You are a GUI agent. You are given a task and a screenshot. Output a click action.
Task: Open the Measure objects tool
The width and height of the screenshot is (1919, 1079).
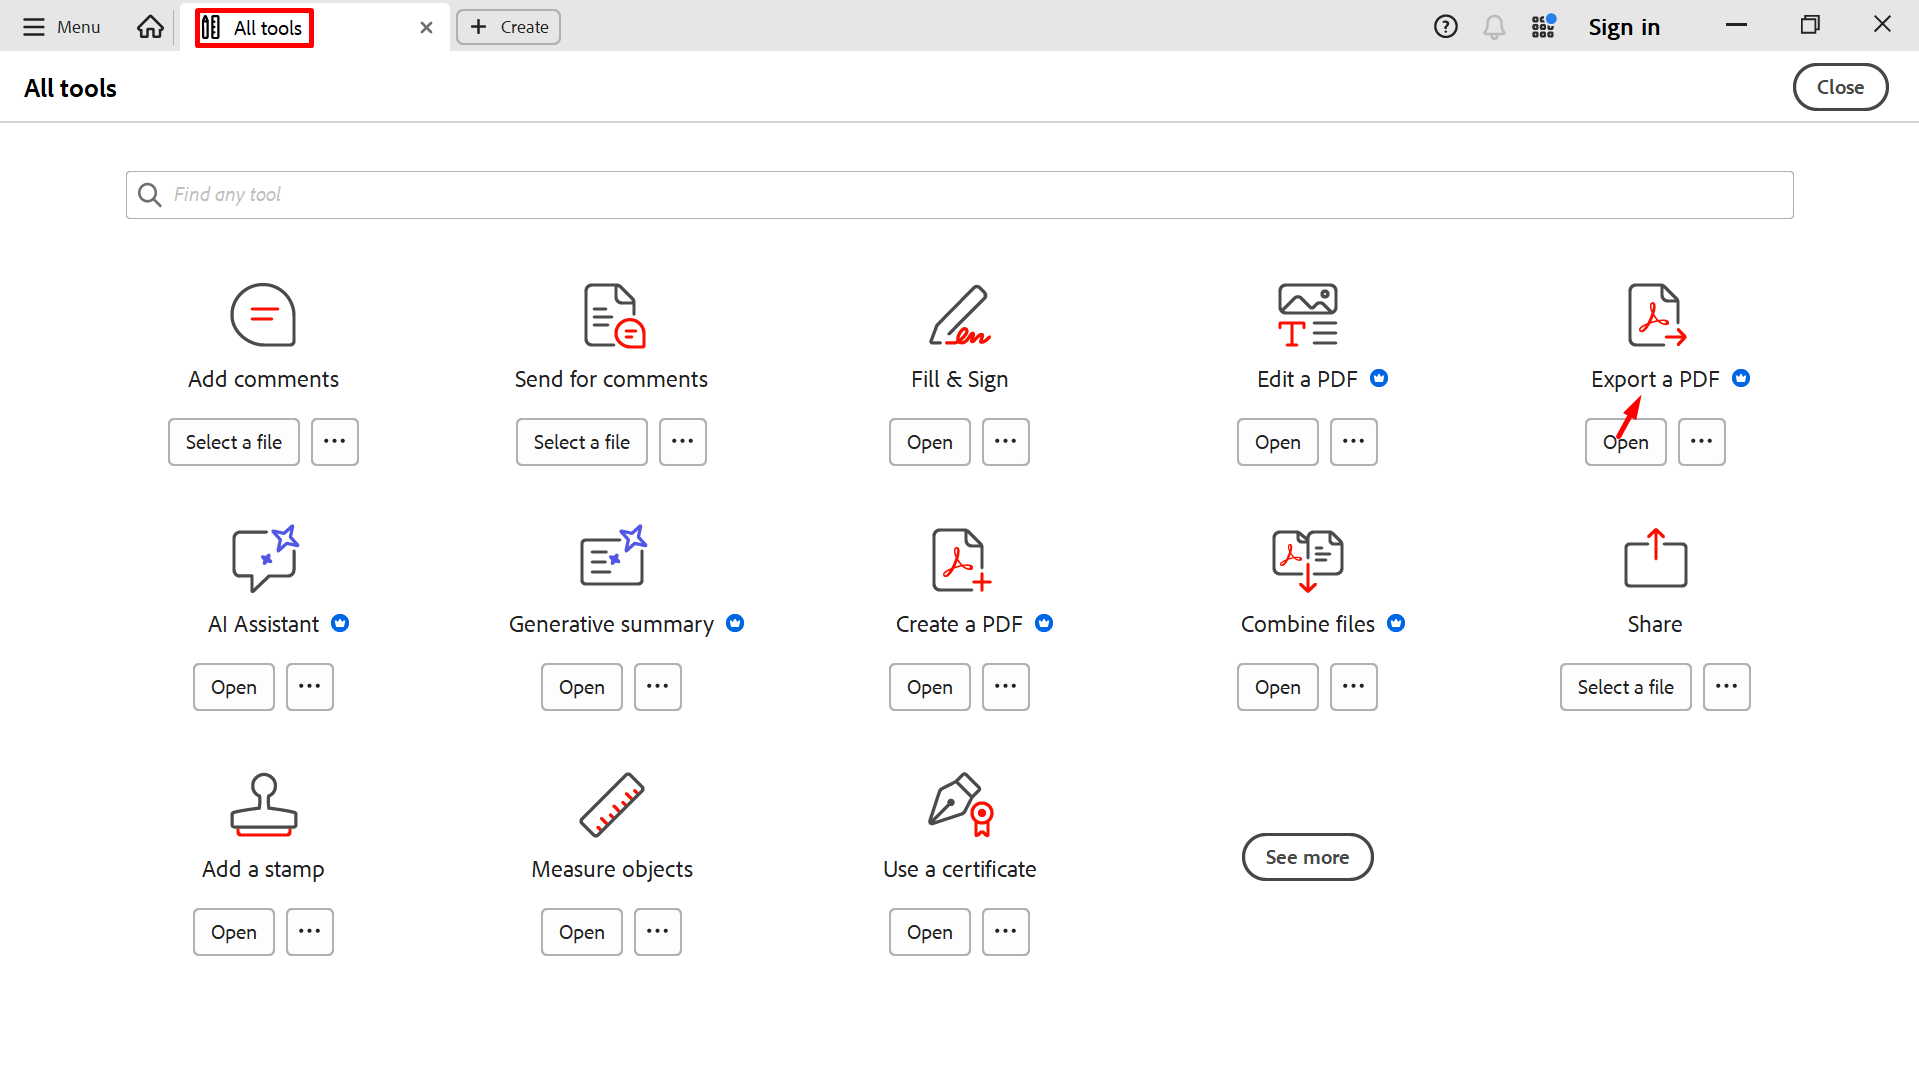582,932
